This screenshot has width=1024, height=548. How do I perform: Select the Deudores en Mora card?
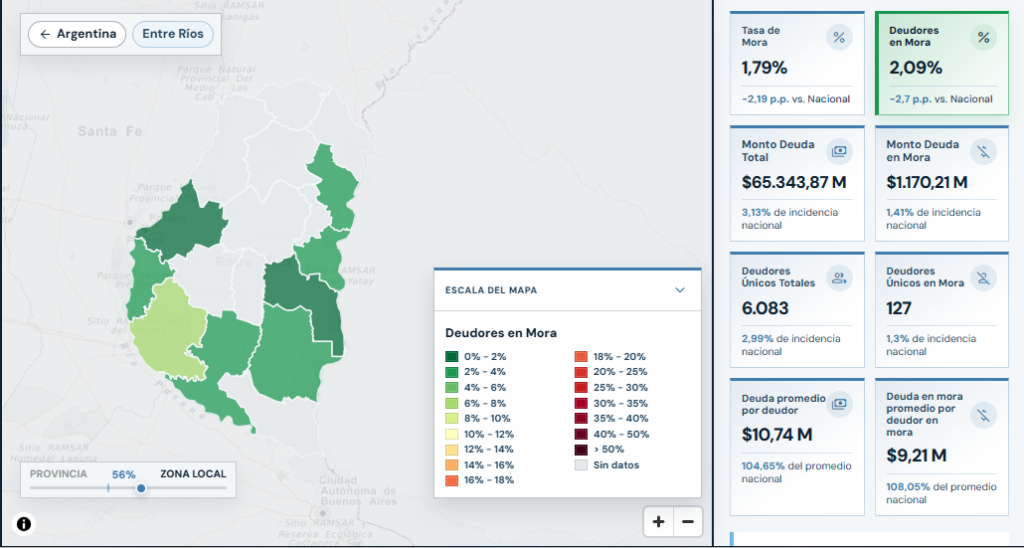[x=942, y=63]
